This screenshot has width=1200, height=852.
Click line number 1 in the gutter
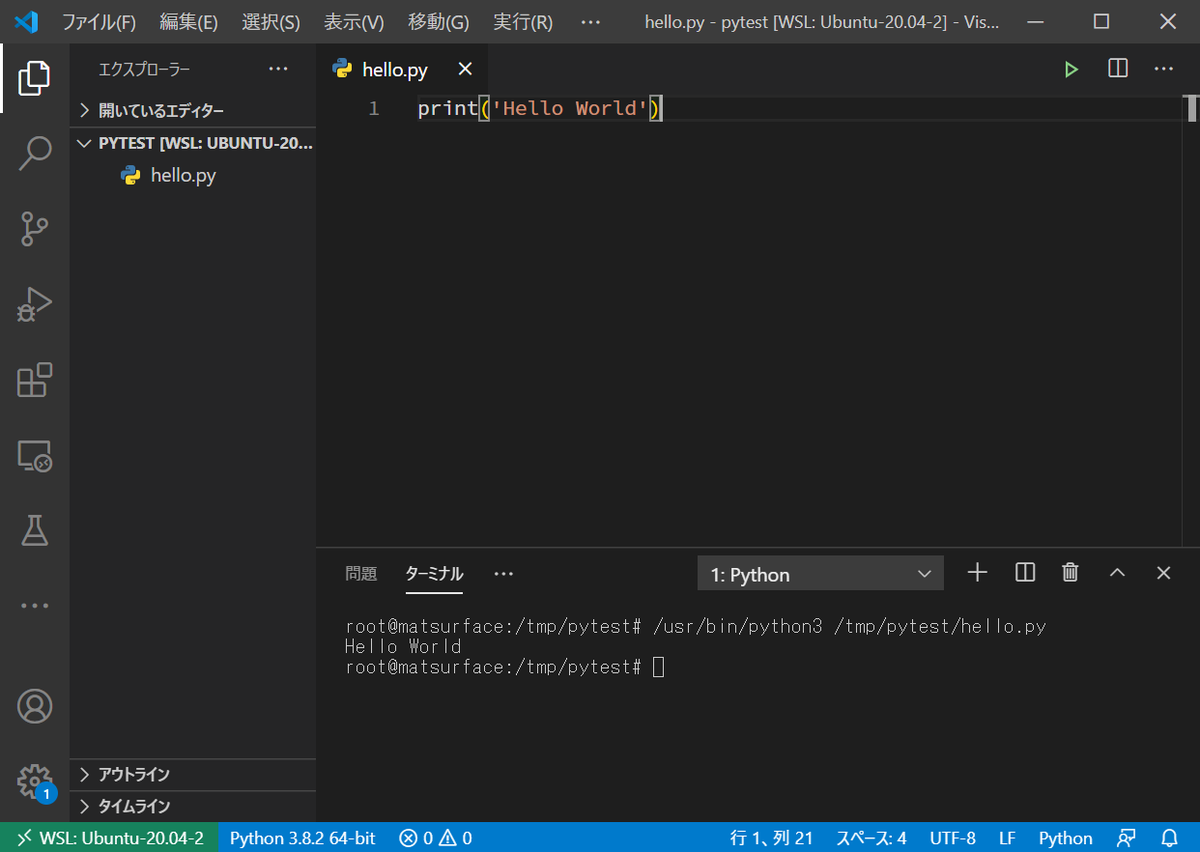point(374,108)
